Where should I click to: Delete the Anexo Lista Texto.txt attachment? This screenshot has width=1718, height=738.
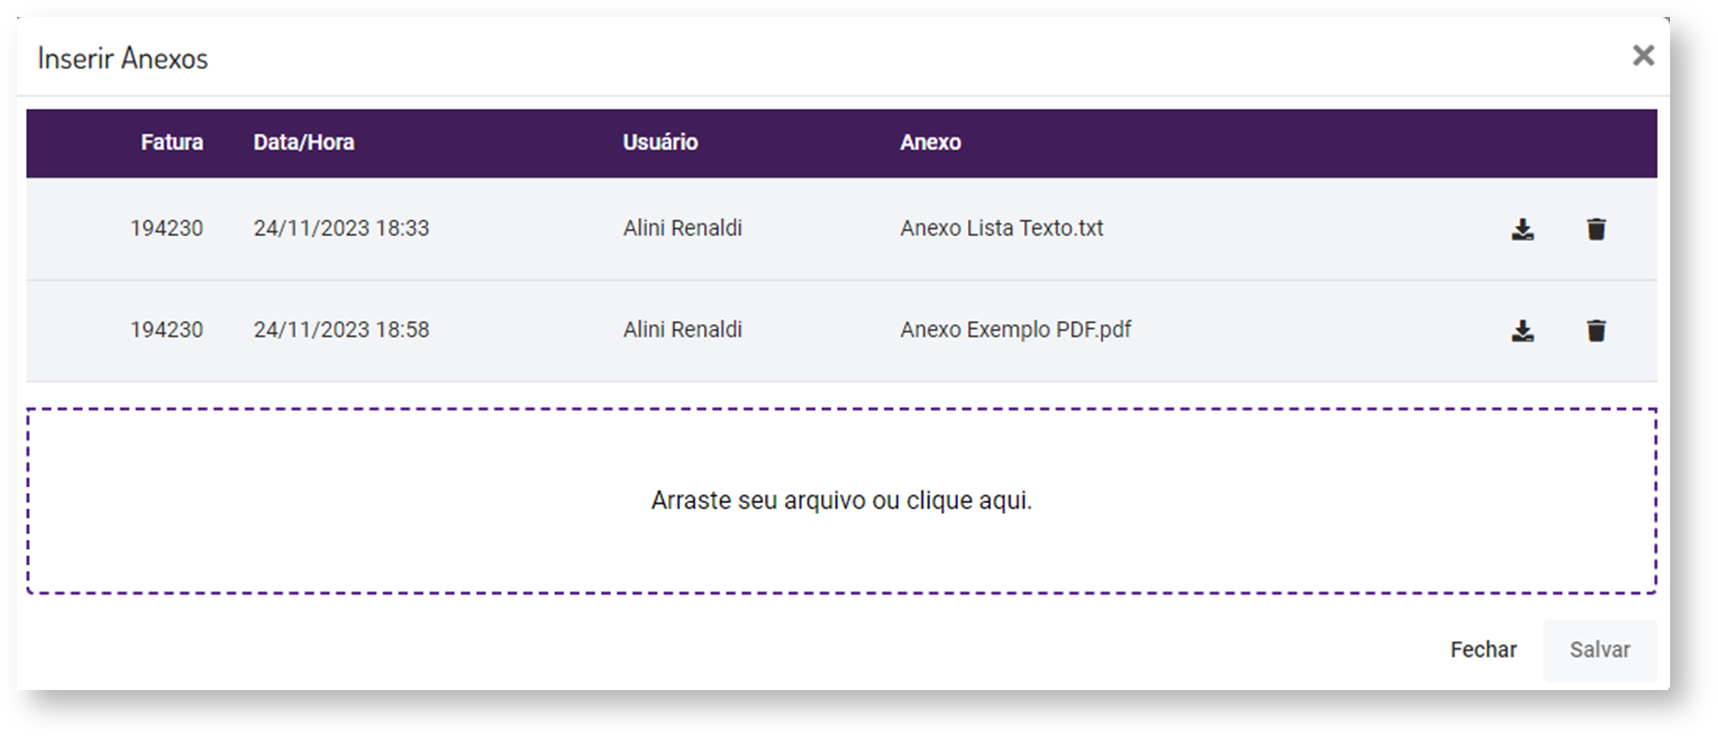(x=1596, y=230)
